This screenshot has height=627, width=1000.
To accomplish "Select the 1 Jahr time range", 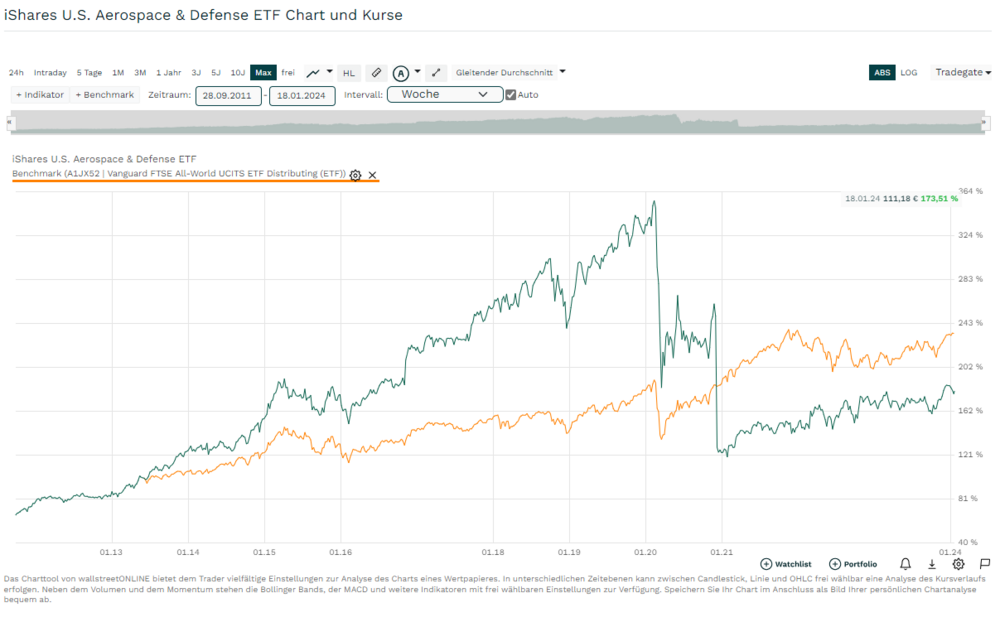I will (x=168, y=73).
